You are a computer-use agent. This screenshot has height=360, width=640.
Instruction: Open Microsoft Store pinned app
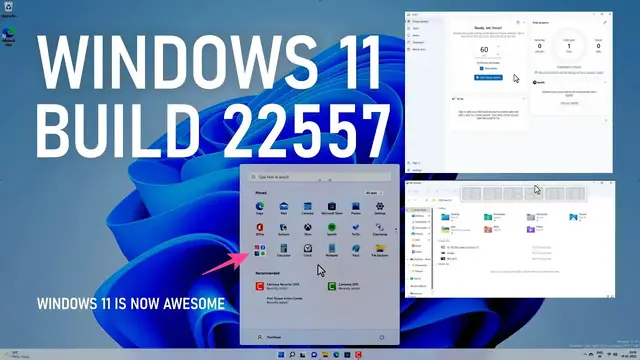pyautogui.click(x=331, y=208)
